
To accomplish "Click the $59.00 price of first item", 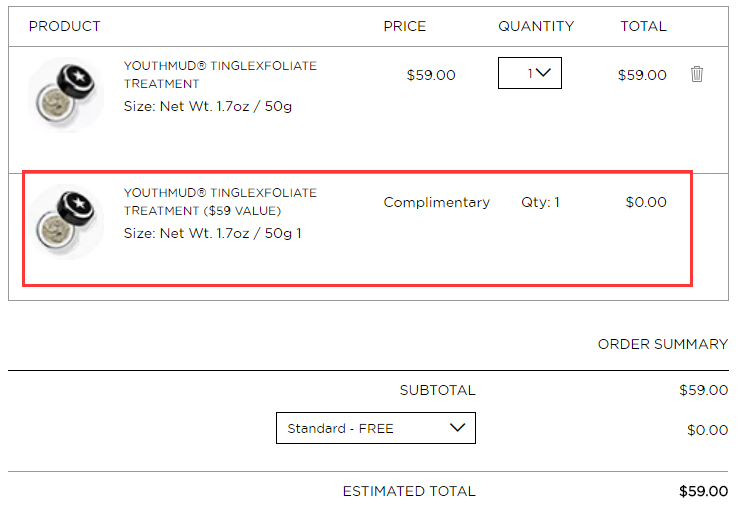I will (431, 75).
